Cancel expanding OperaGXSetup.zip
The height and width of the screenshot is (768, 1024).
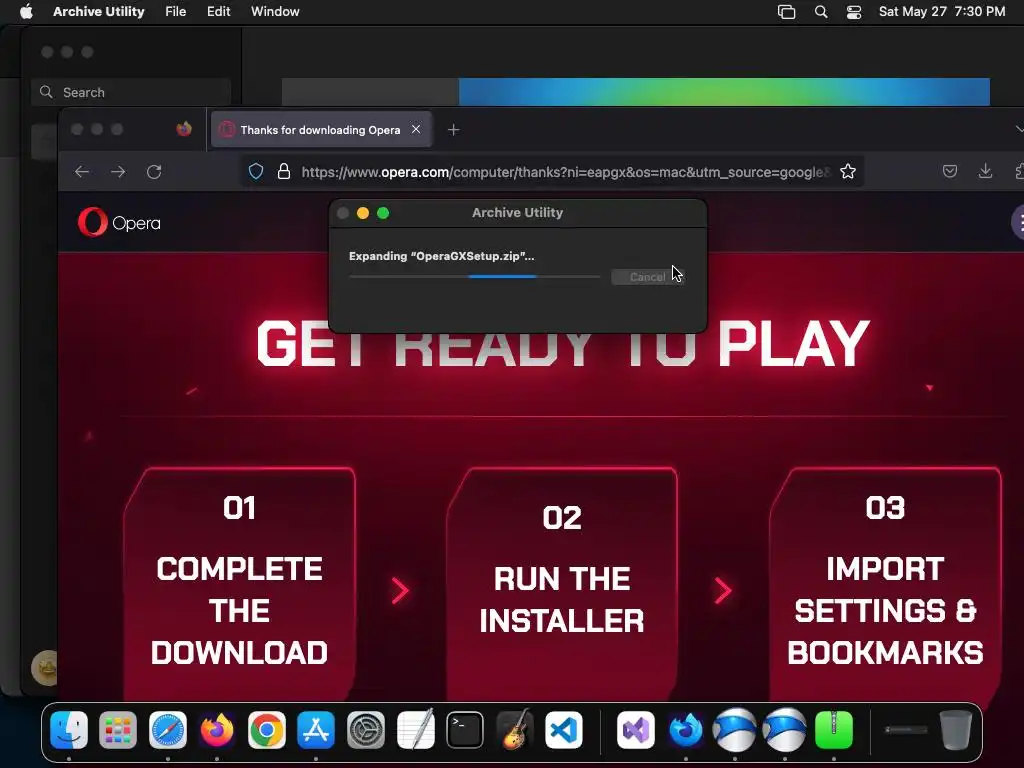(647, 277)
